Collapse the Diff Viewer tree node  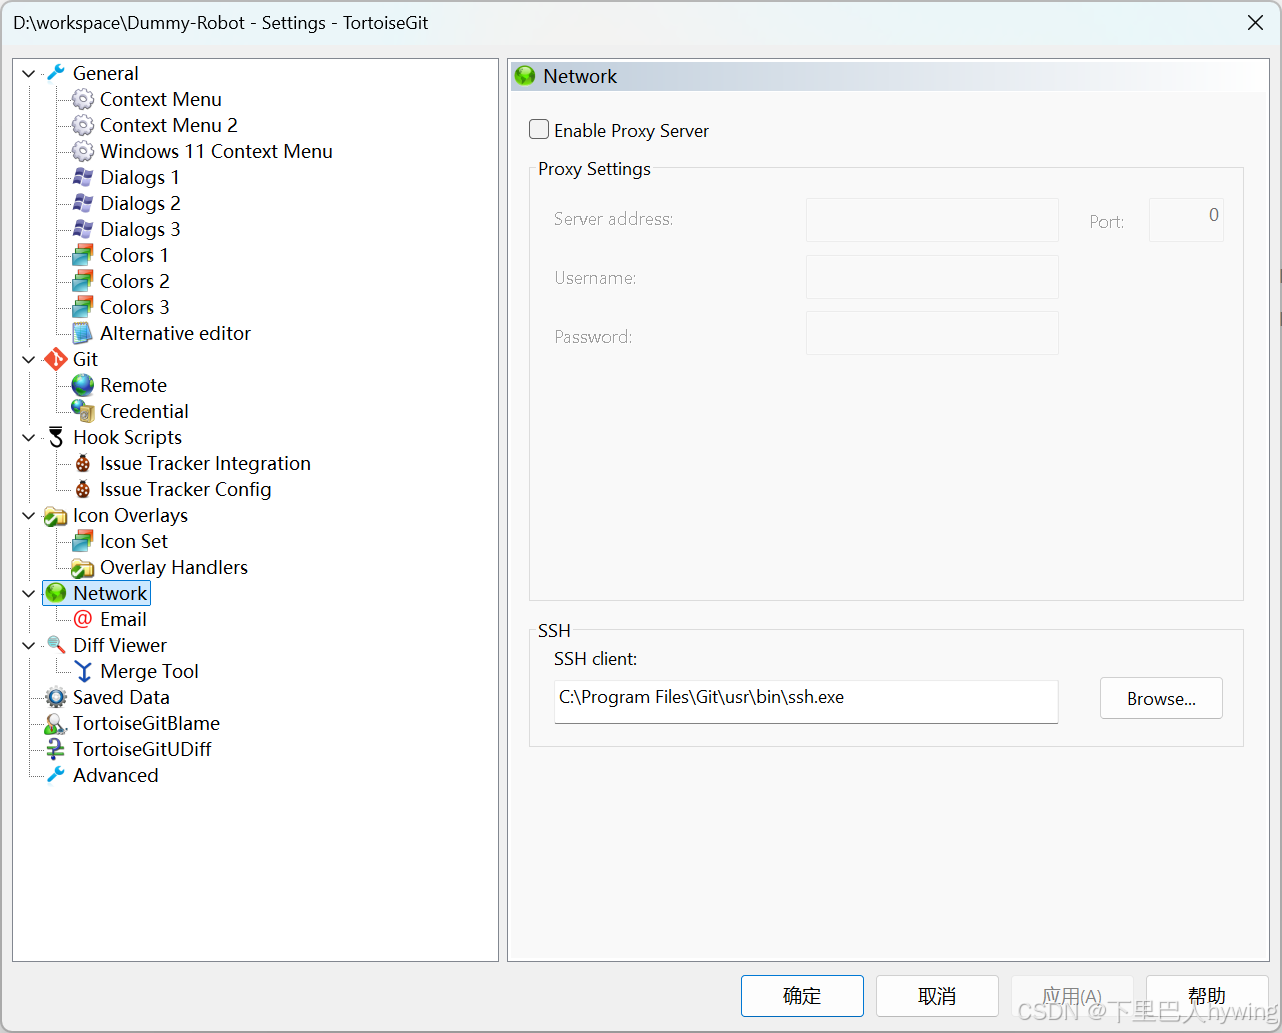point(29,646)
